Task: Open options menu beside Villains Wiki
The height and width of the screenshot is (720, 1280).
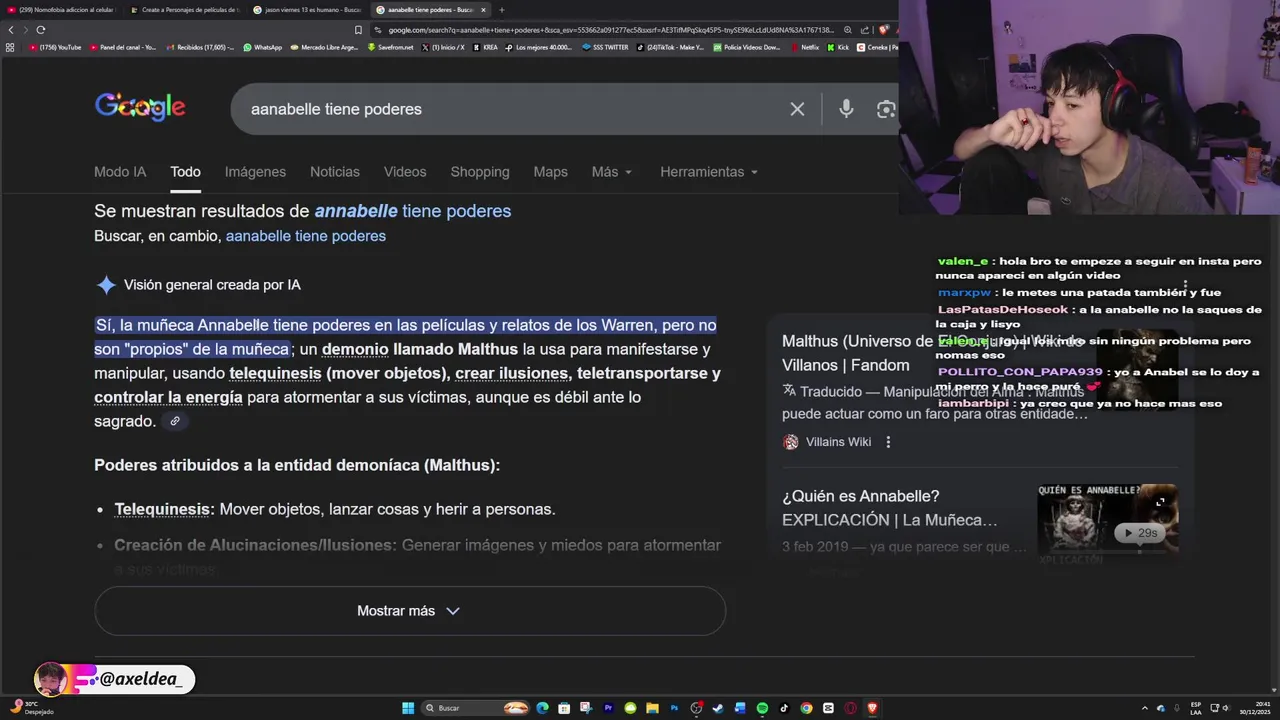Action: [888, 442]
